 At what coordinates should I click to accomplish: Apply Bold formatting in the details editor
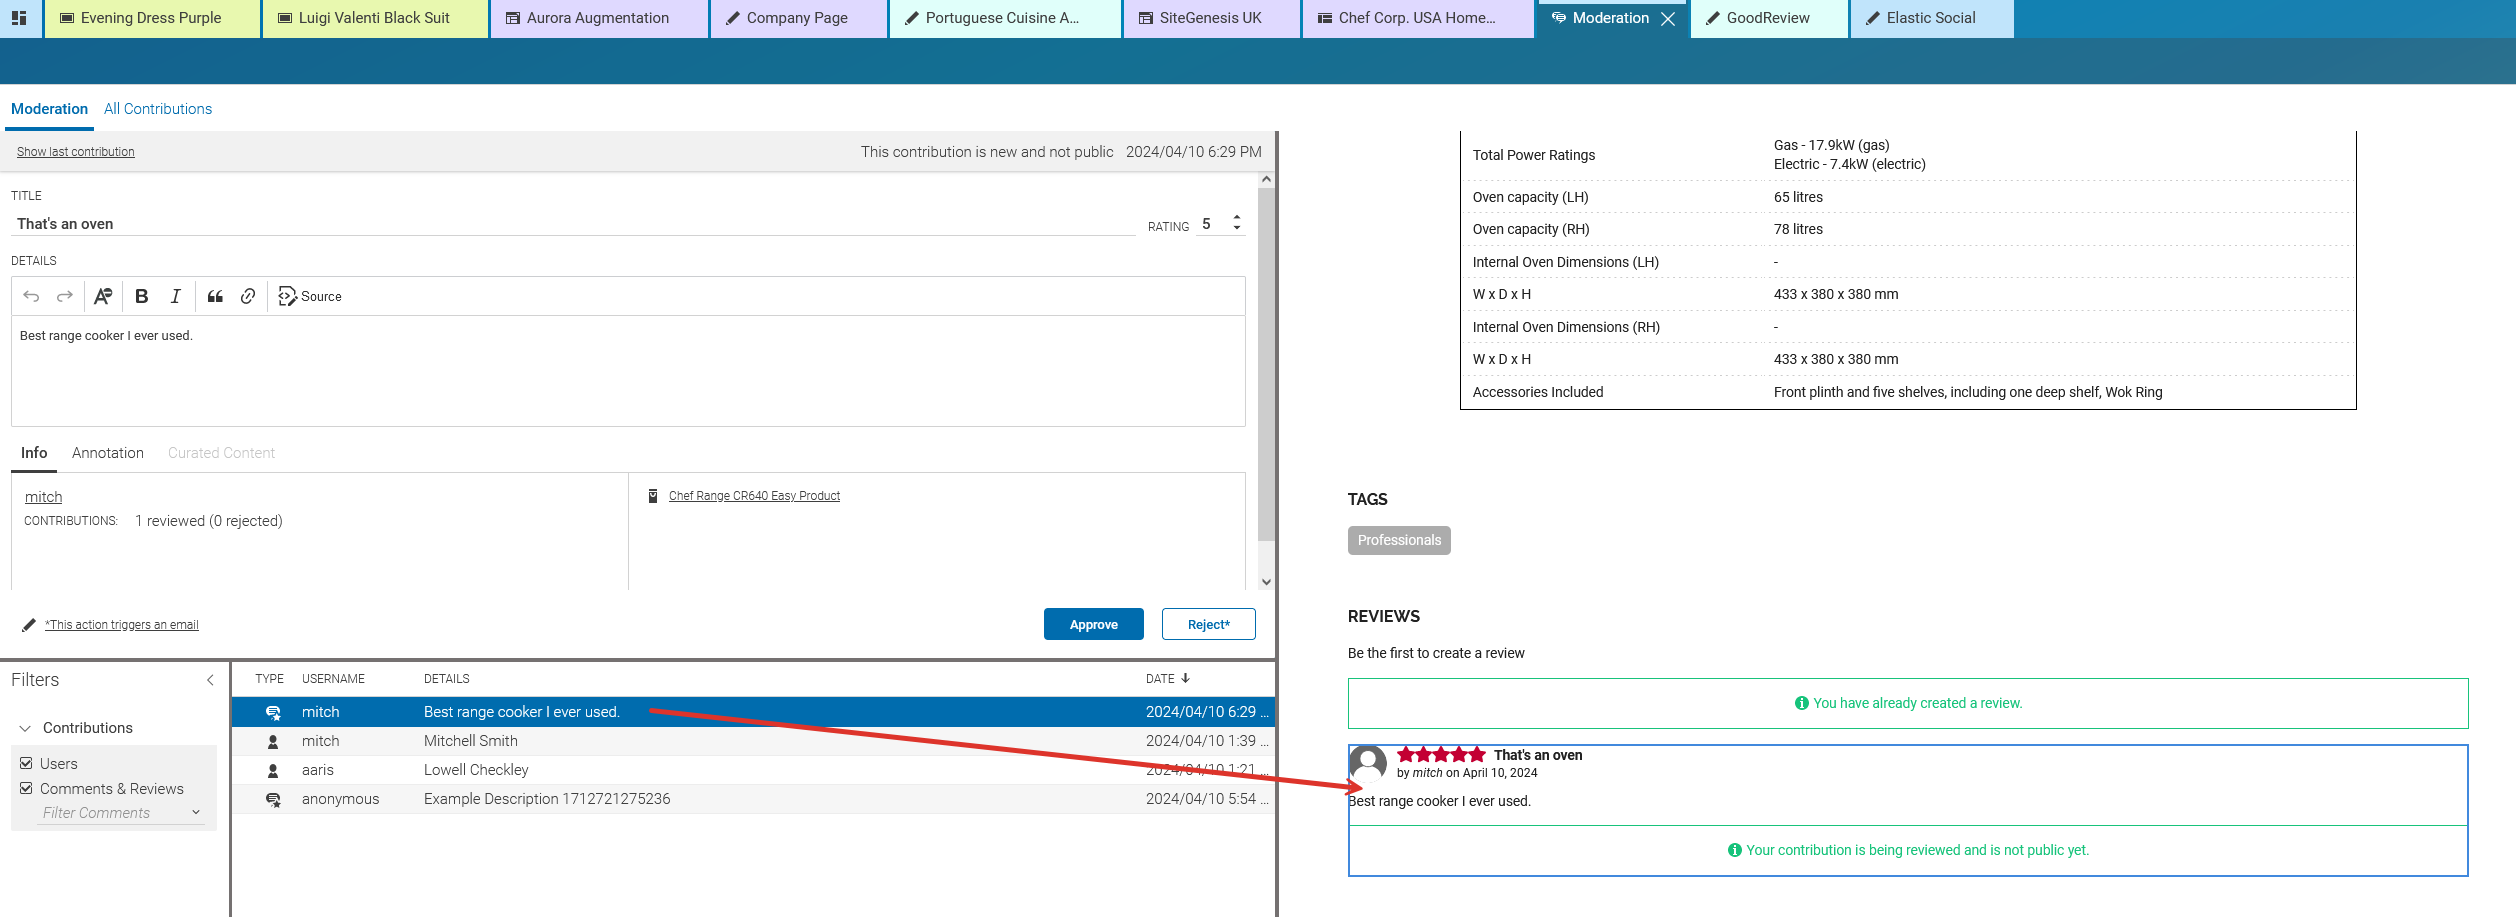[141, 296]
